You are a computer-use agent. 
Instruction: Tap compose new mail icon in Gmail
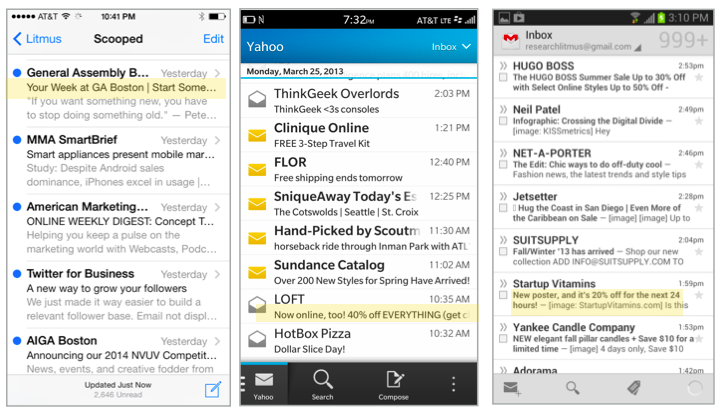click(512, 388)
